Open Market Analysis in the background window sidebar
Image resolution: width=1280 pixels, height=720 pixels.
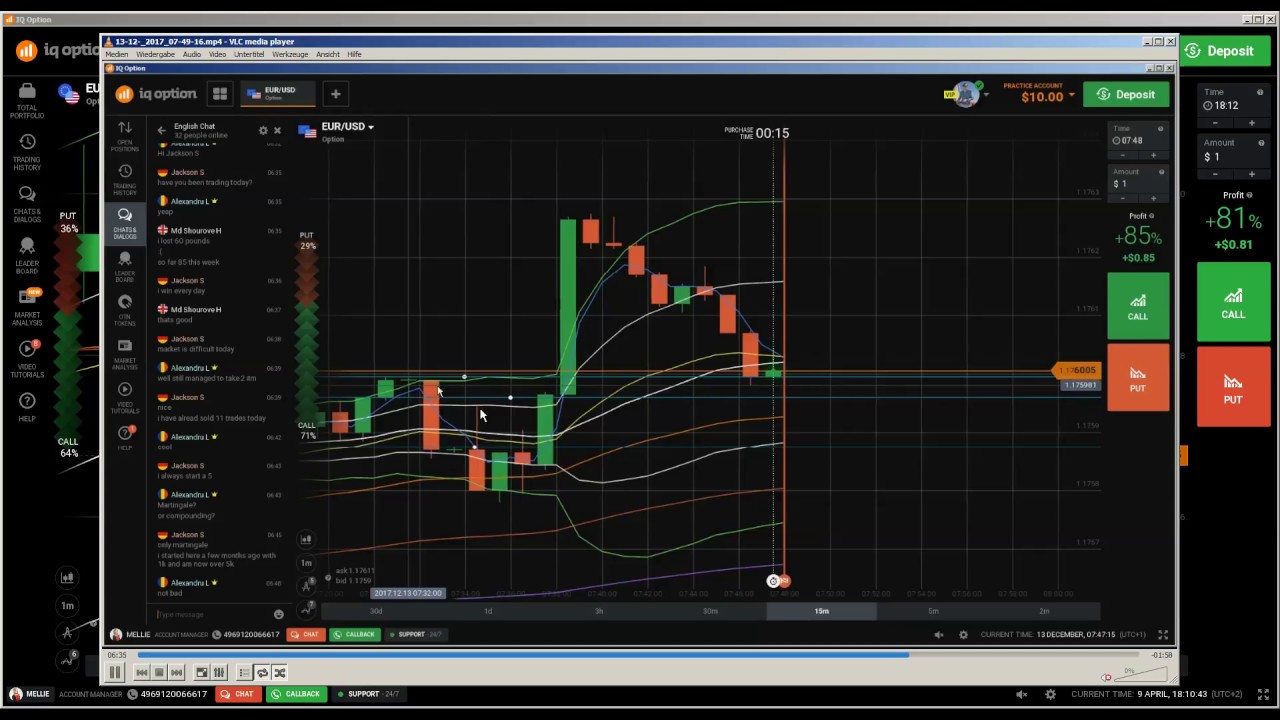tap(27, 307)
